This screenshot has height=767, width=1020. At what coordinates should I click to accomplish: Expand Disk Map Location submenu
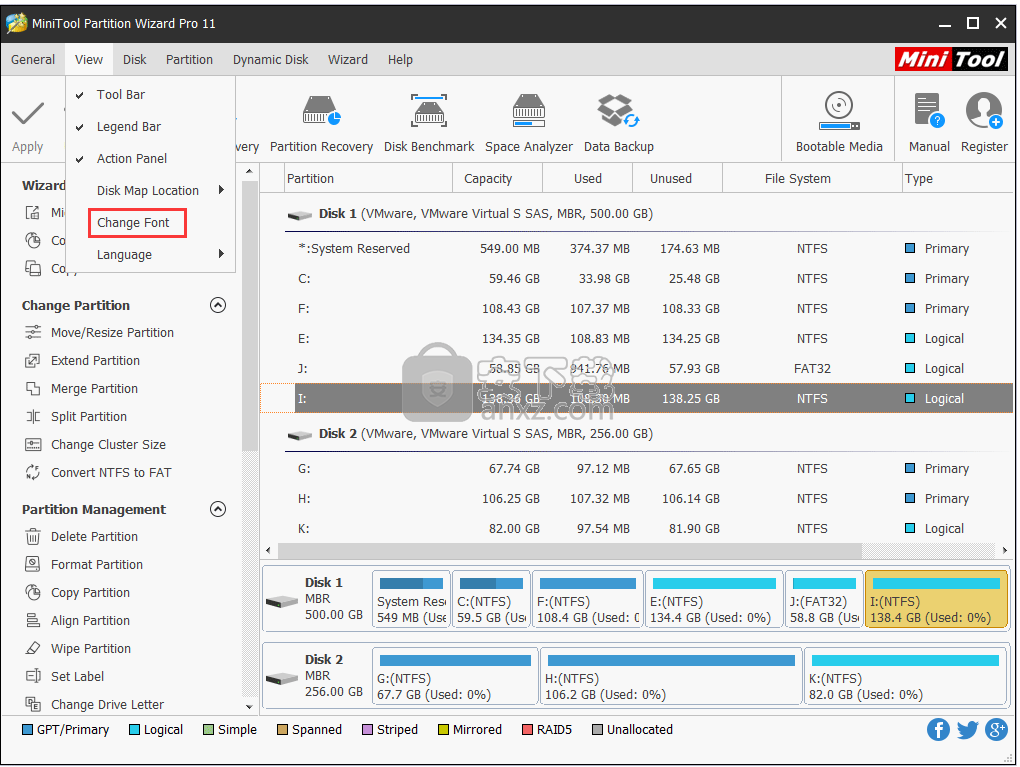[x=150, y=191]
